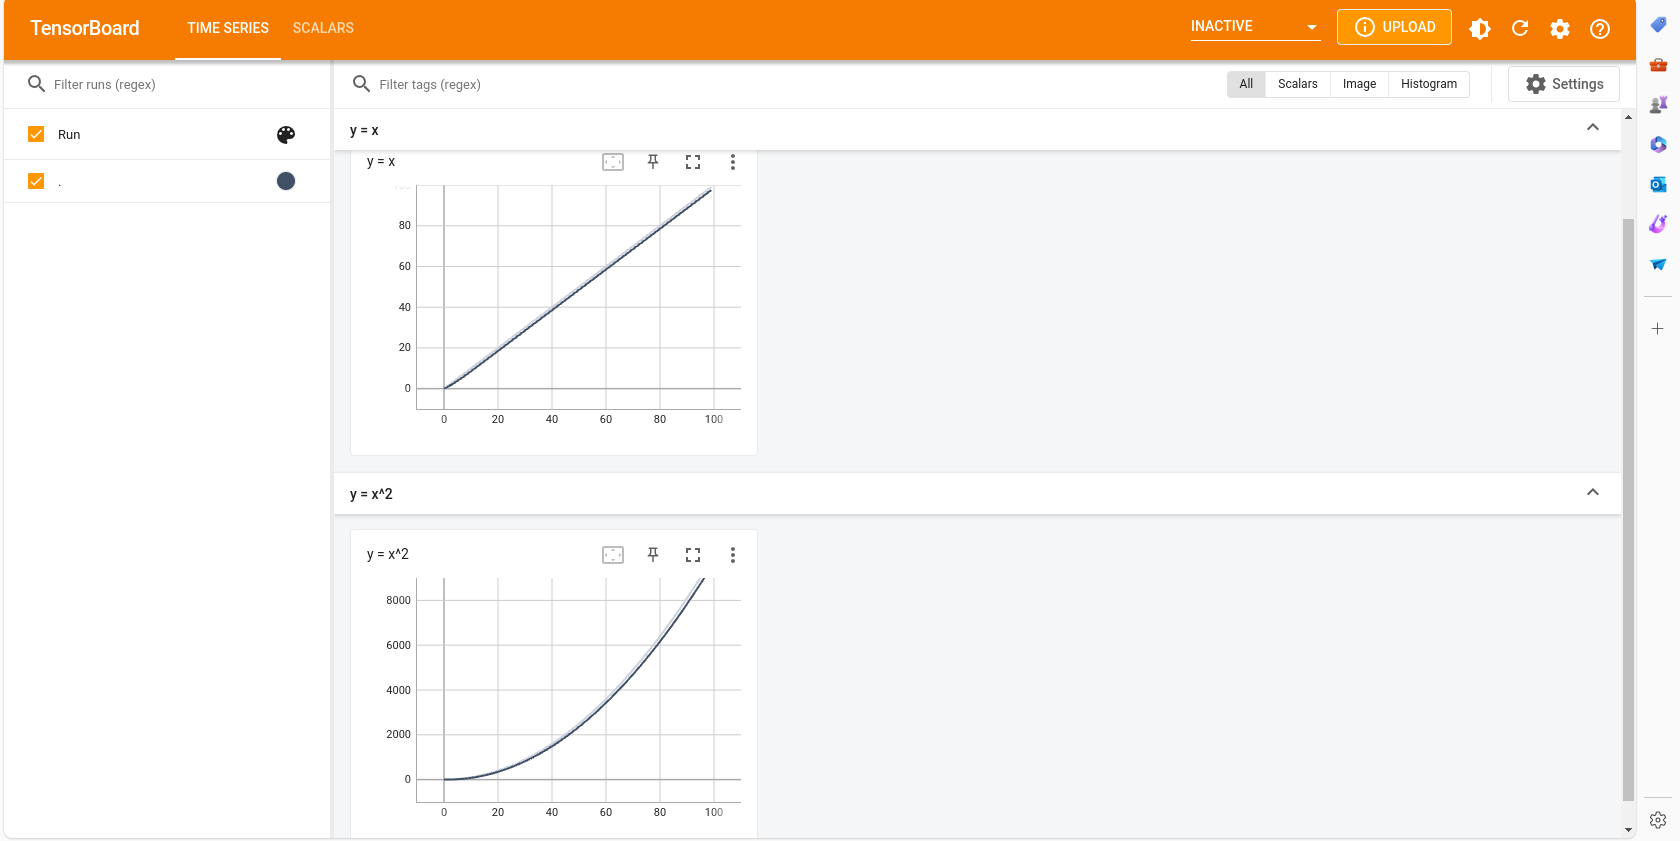Toggle the dark mode theme icon
The image size is (1680, 841).
(x=1480, y=29)
